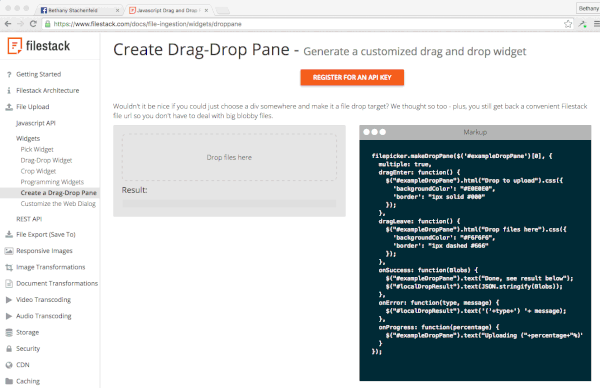Viewport: 600px width, 388px height.
Task: Open the Getting Started section
Action: (x=38, y=74)
